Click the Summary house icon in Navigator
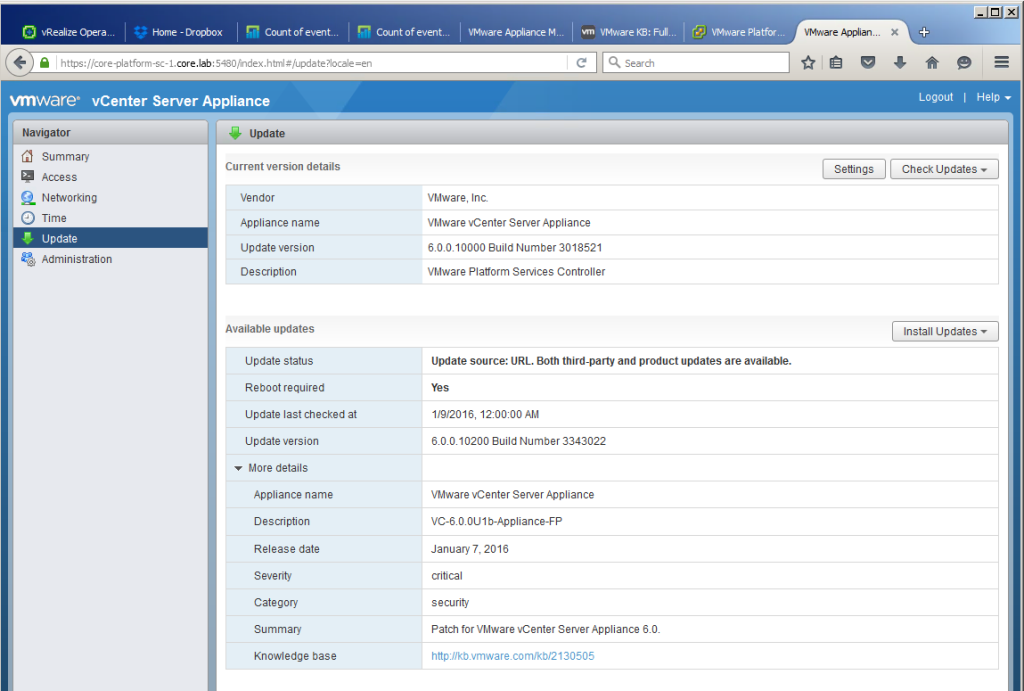Image resolution: width=1024 pixels, height=691 pixels. coord(27,156)
